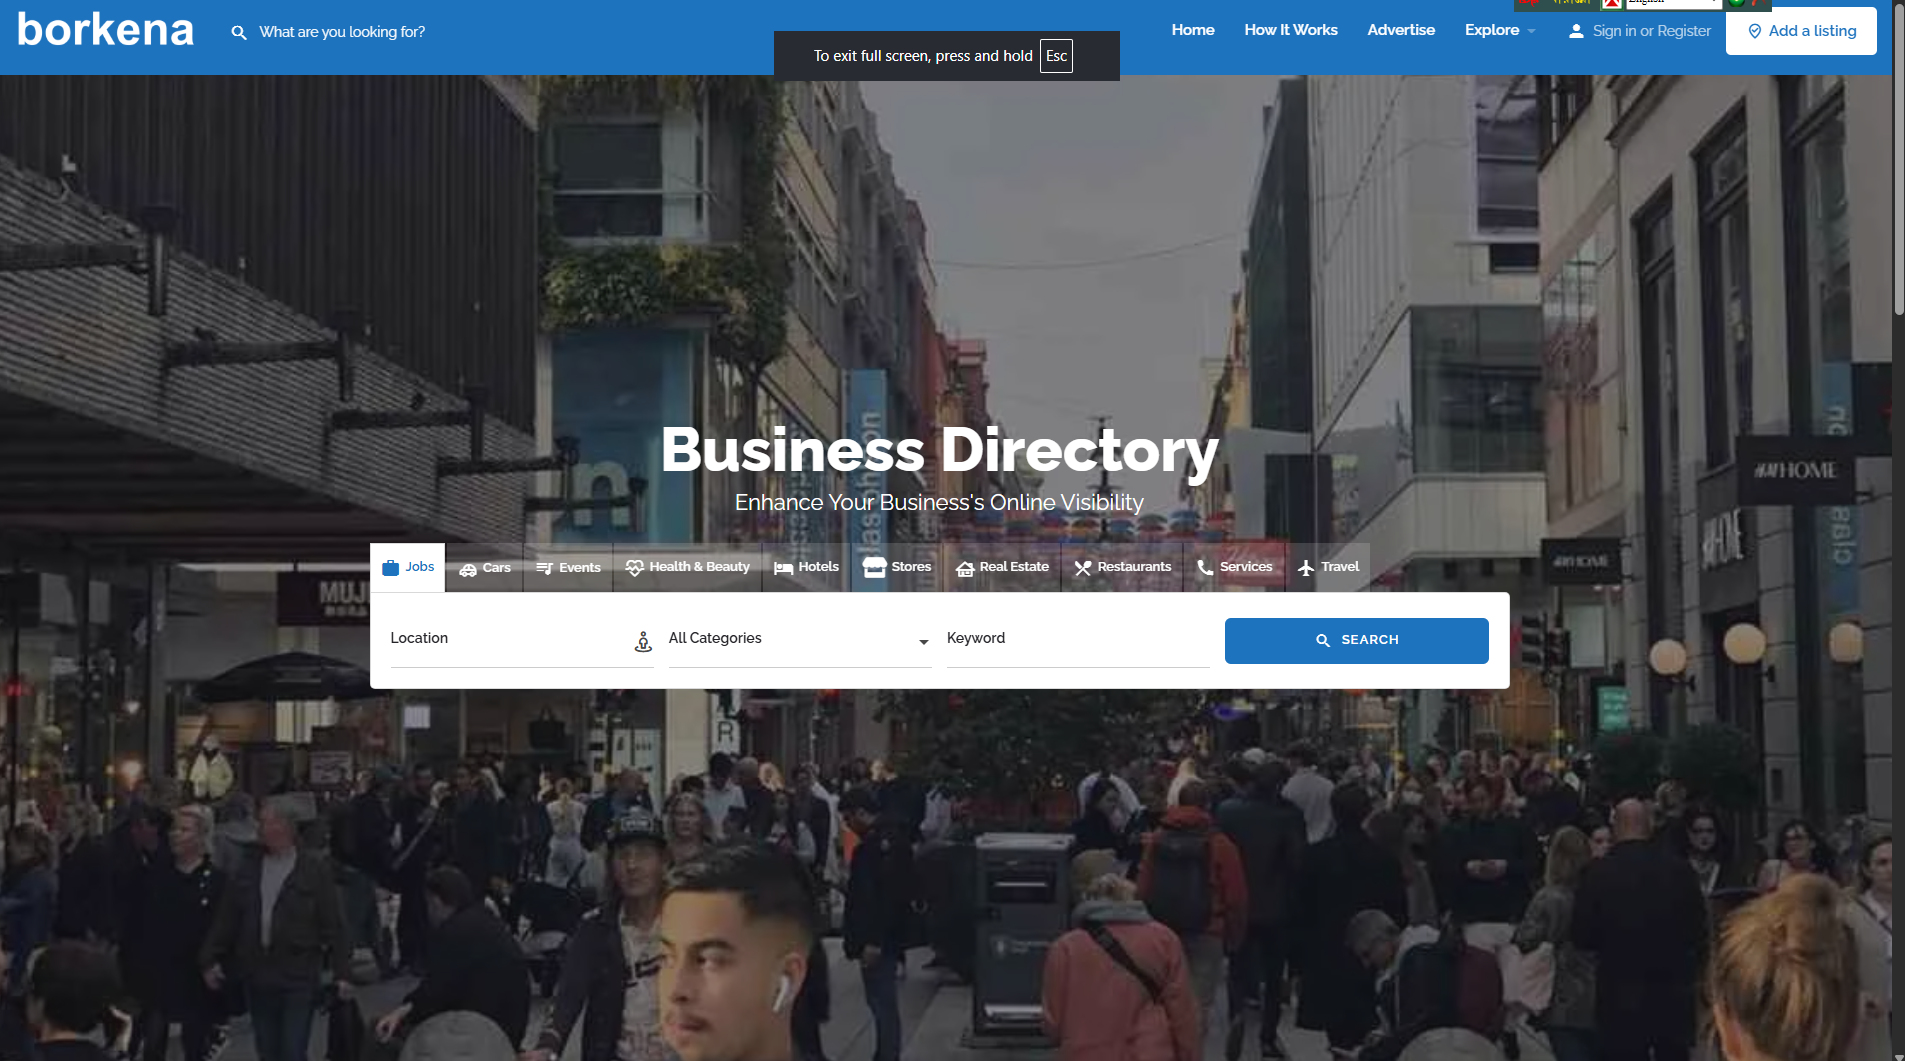Image resolution: width=1905 pixels, height=1061 pixels.
Task: Open the How It Works page
Action: (1291, 30)
